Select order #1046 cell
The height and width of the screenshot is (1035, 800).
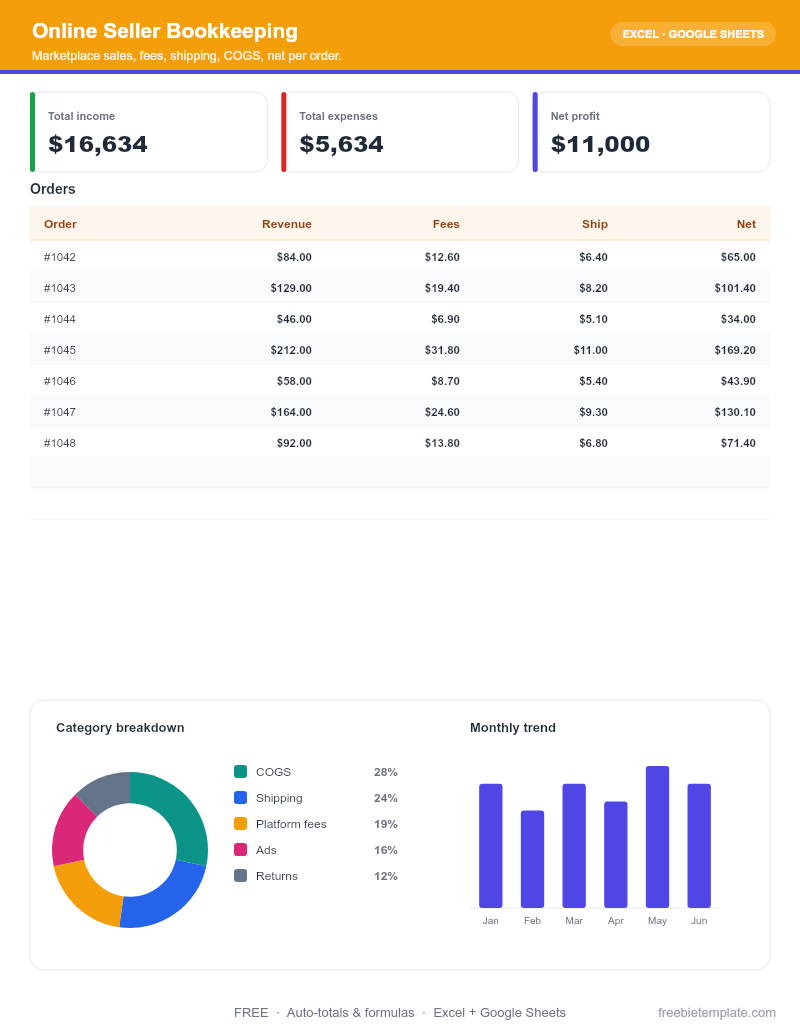pyautogui.click(x=59, y=381)
